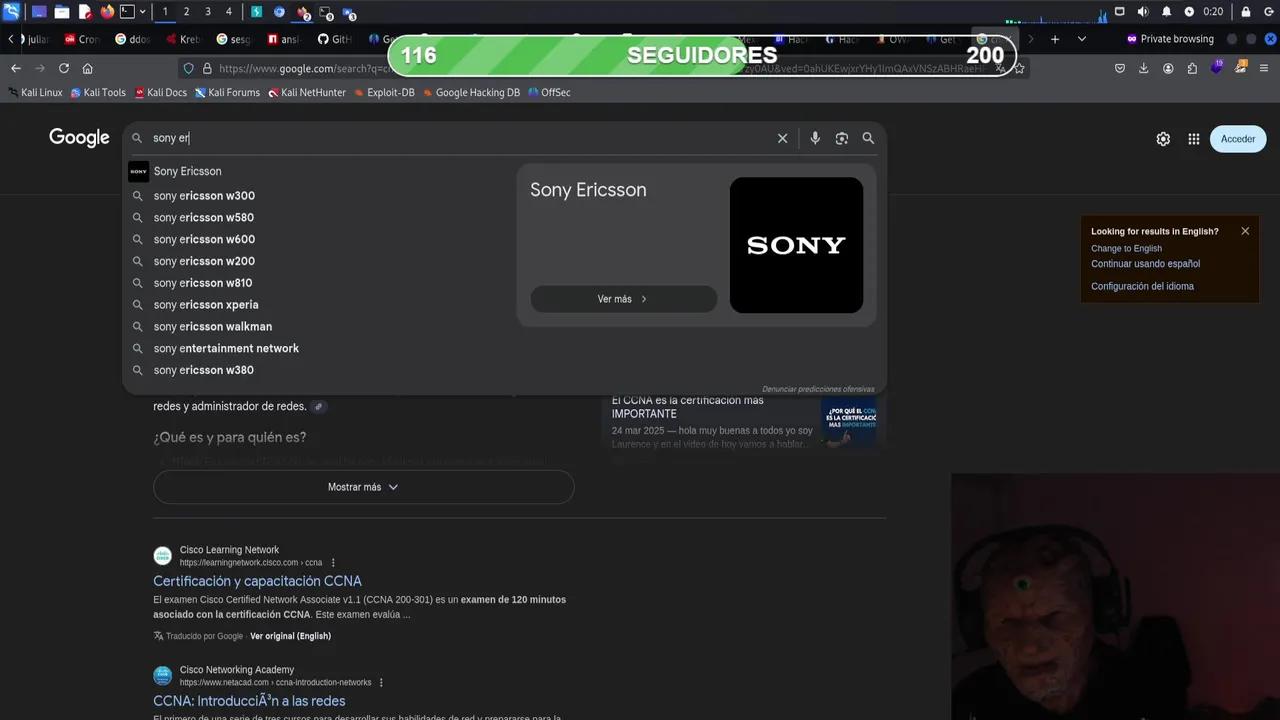Image resolution: width=1280 pixels, height=720 pixels.
Task: Open the OffSec bookmark
Action: 549,92
